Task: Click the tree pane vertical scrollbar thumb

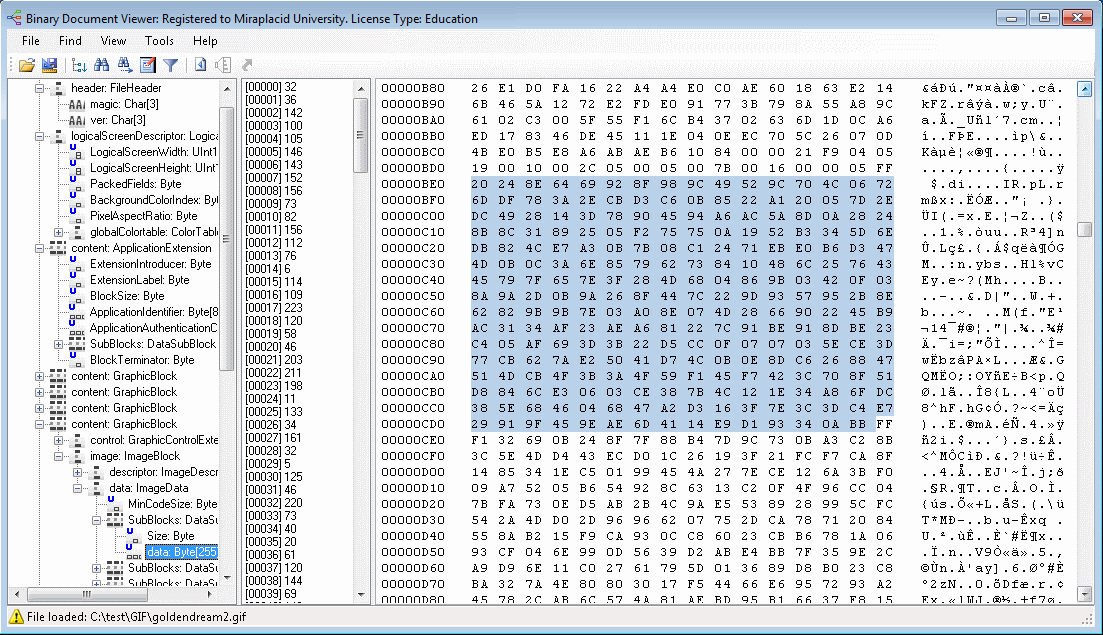Action: point(227,238)
